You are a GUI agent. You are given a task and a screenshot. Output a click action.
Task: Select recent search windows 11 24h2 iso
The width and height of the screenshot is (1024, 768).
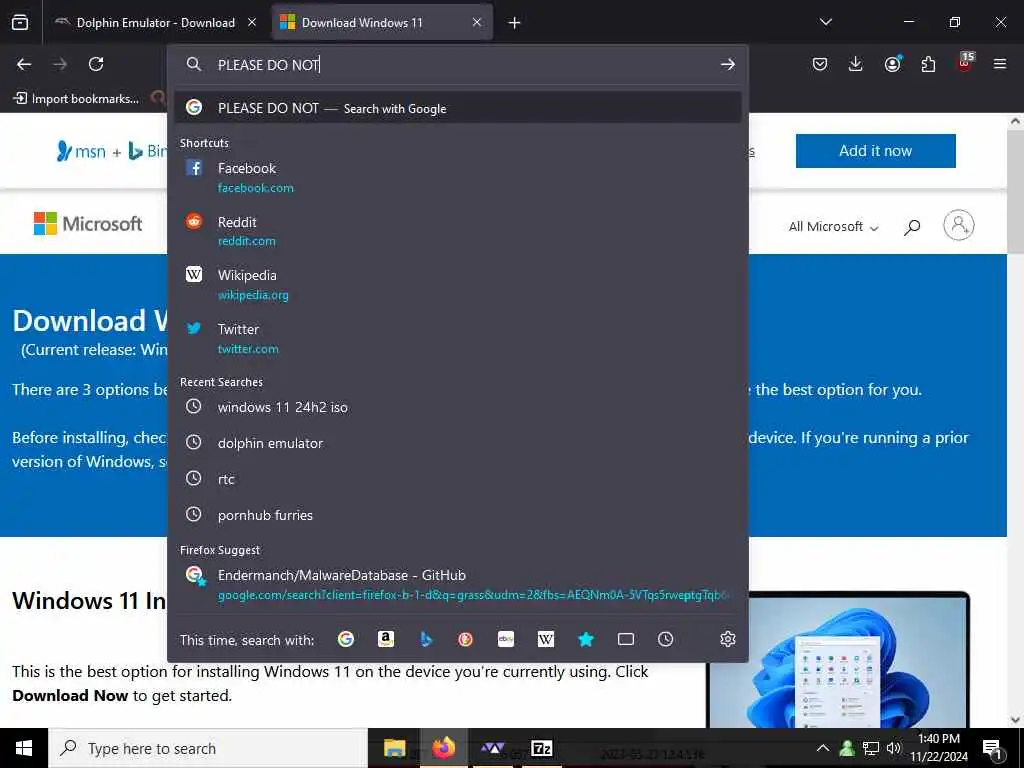458,407
